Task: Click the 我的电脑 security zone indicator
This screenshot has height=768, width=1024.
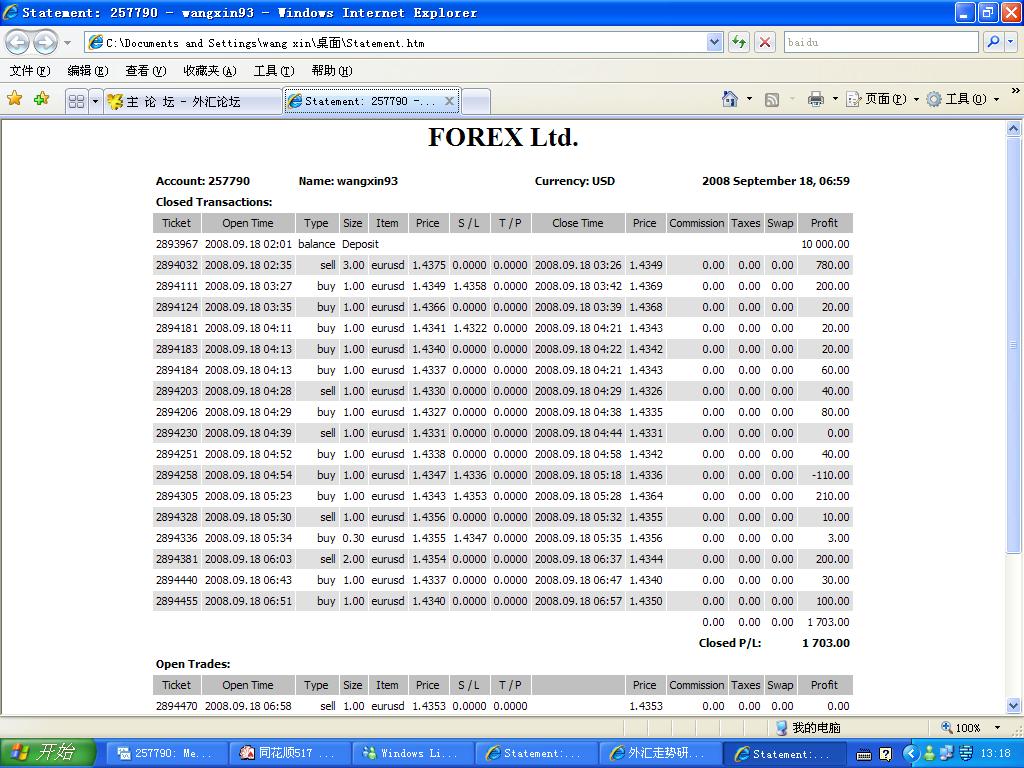Action: pos(807,727)
